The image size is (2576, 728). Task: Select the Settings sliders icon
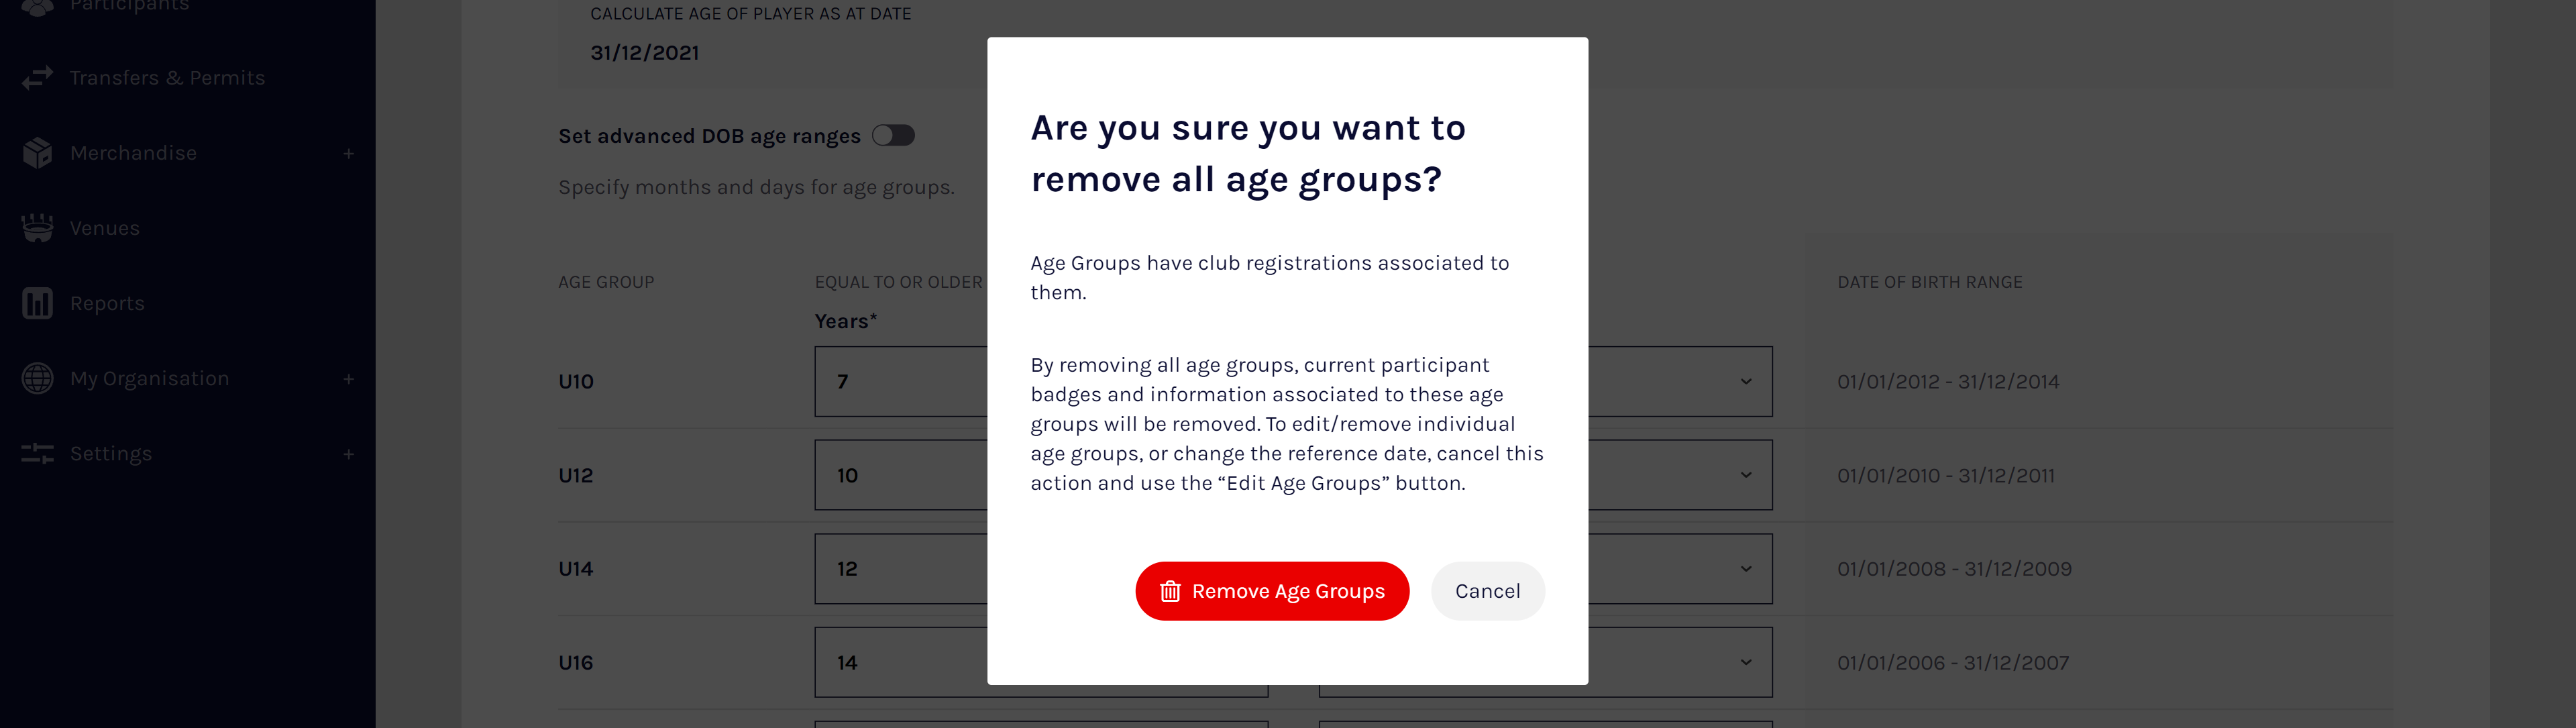click(36, 453)
